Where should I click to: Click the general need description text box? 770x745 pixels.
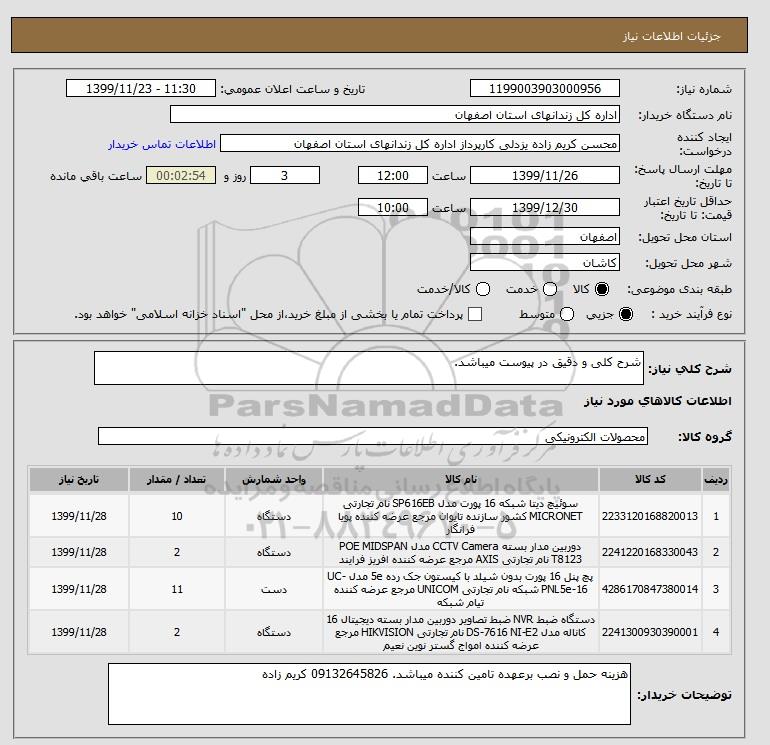(x=369, y=368)
